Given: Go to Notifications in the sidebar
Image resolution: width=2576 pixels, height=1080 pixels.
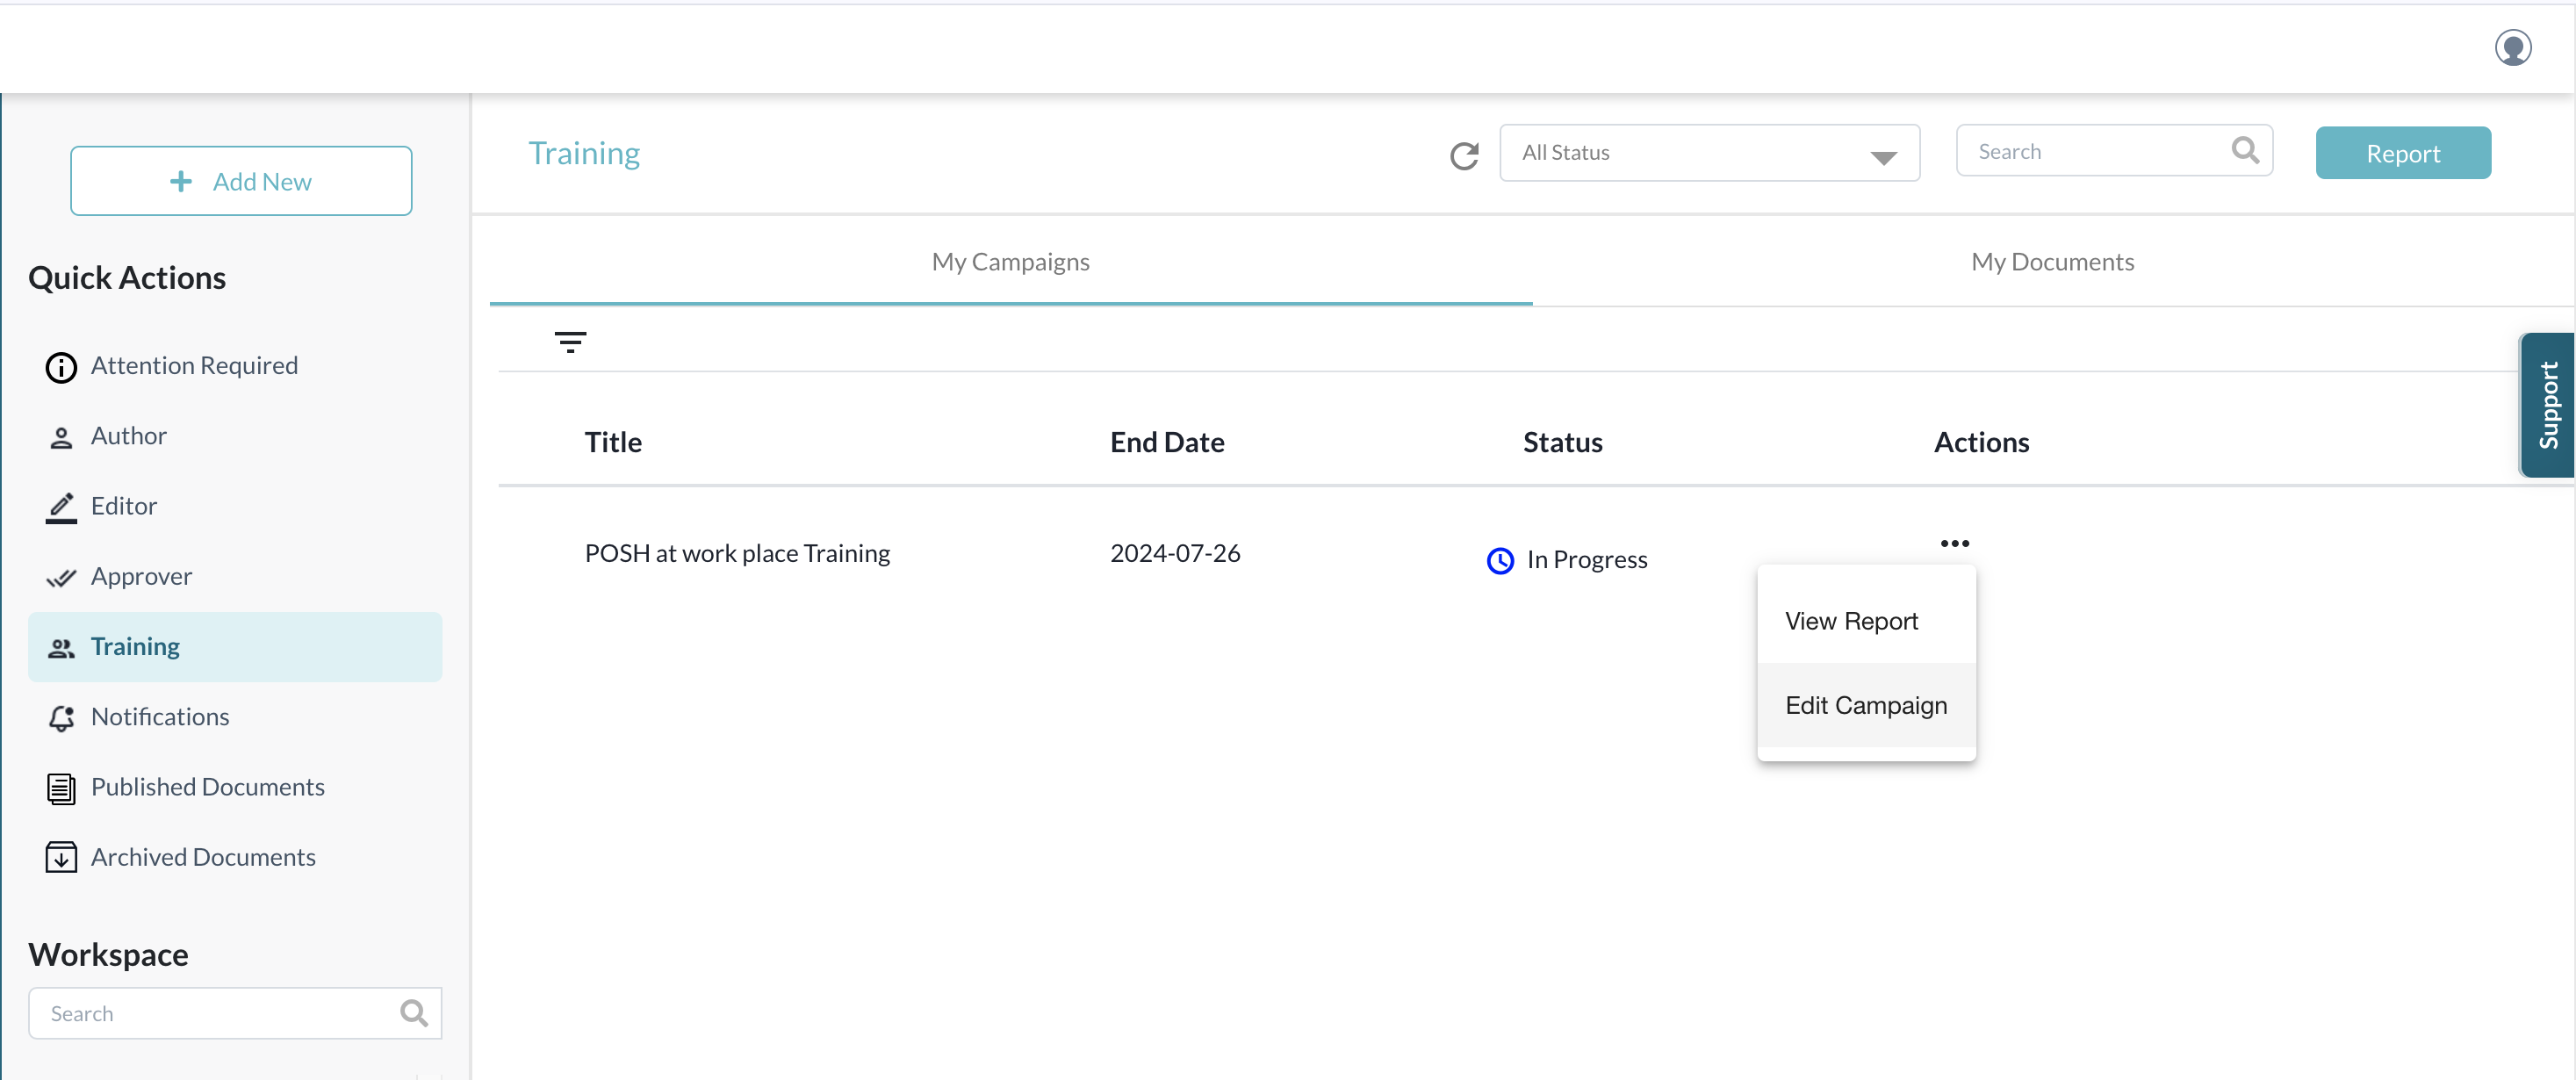Looking at the screenshot, I should [x=160, y=717].
